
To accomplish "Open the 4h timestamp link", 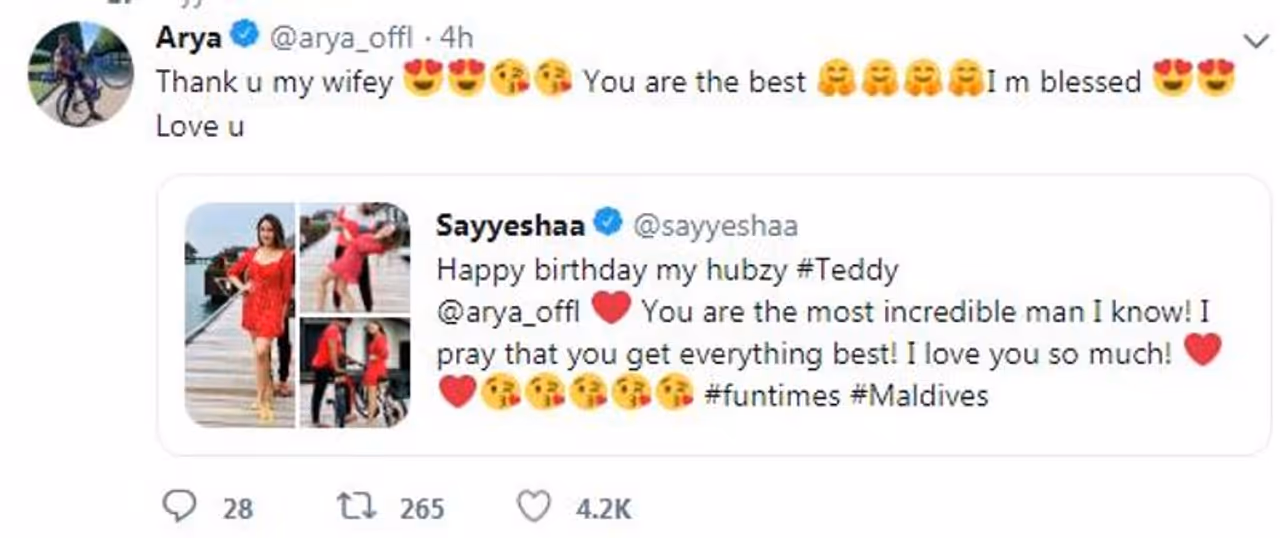I will [x=456, y=38].
